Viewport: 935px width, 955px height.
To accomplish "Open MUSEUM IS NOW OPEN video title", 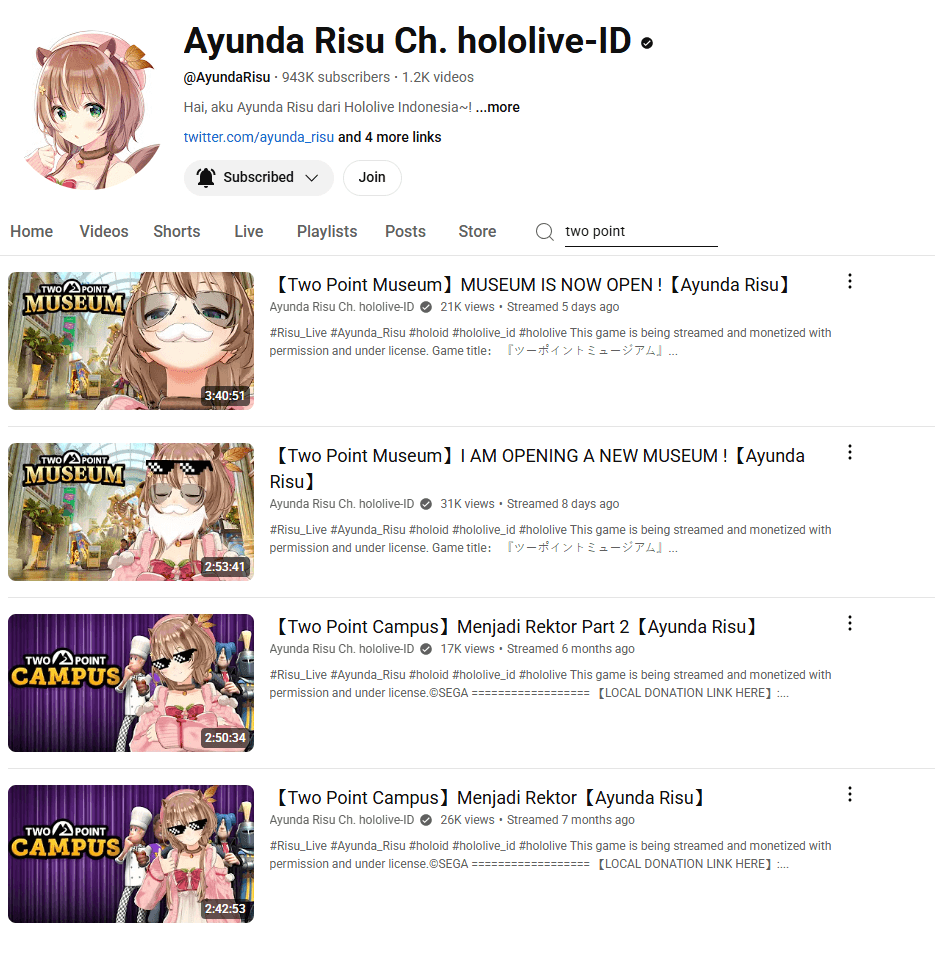I will 531,285.
